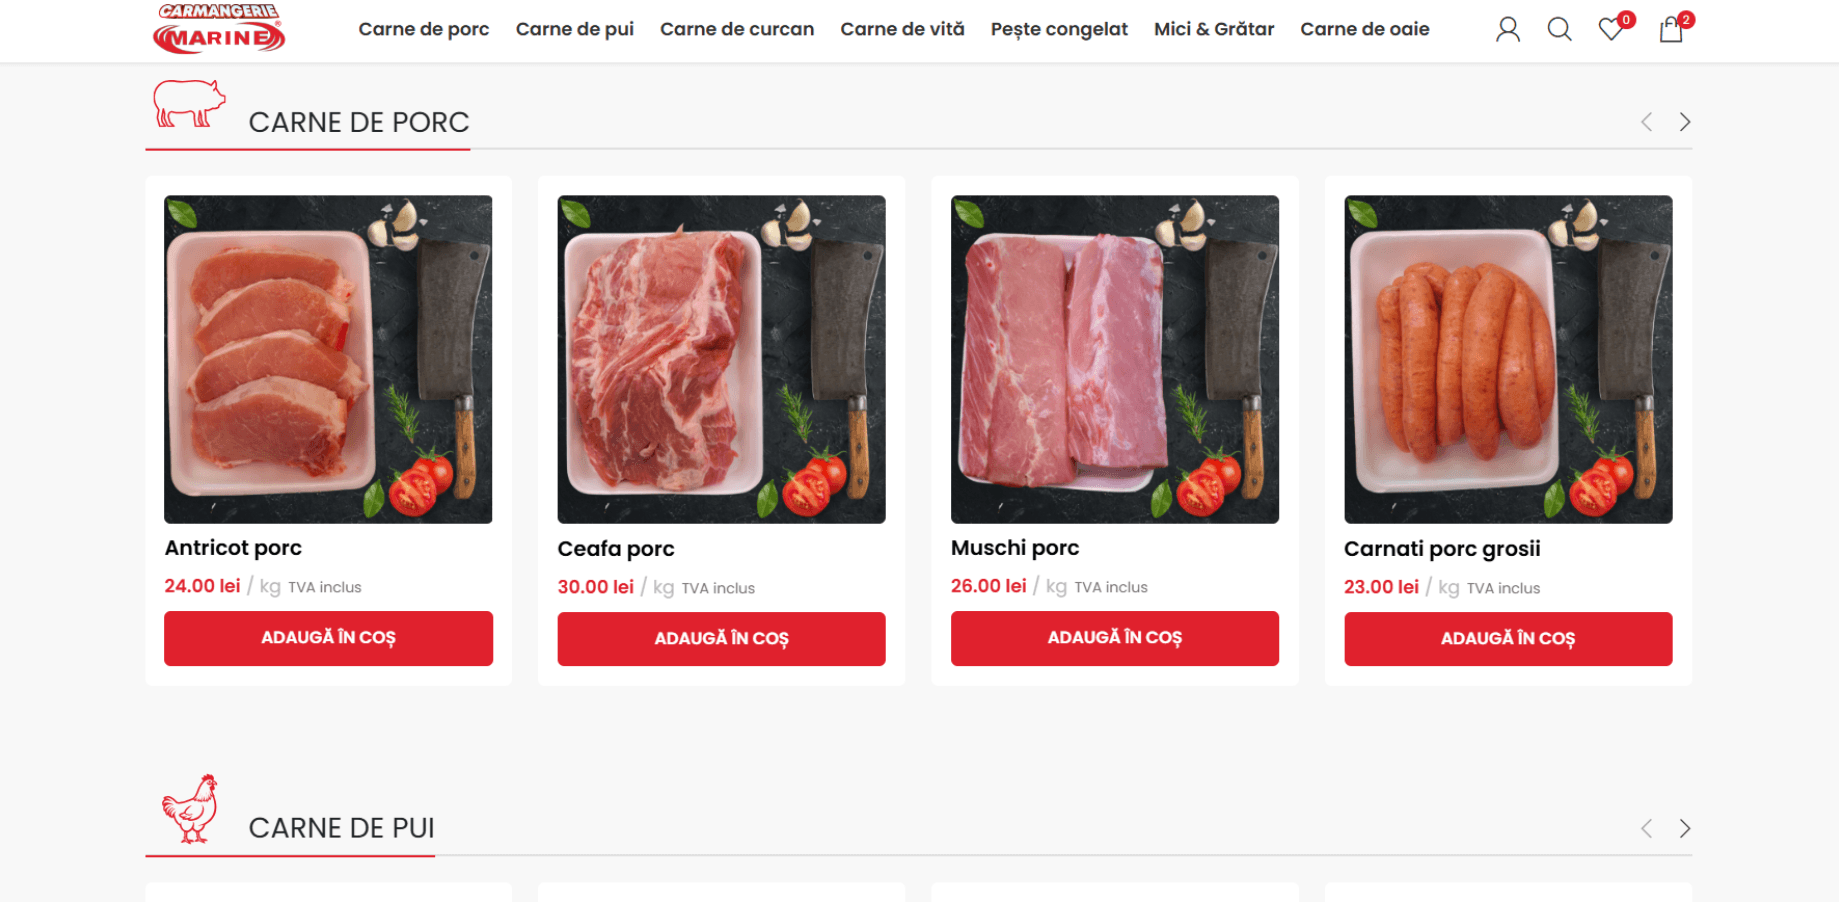Show next products in Carne de Pui
This screenshot has width=1839, height=902.
coord(1685,828)
